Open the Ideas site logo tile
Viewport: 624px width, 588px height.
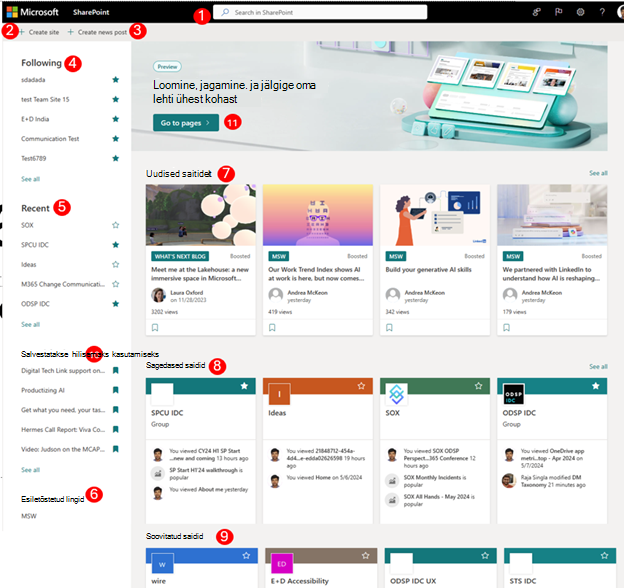pos(279,394)
